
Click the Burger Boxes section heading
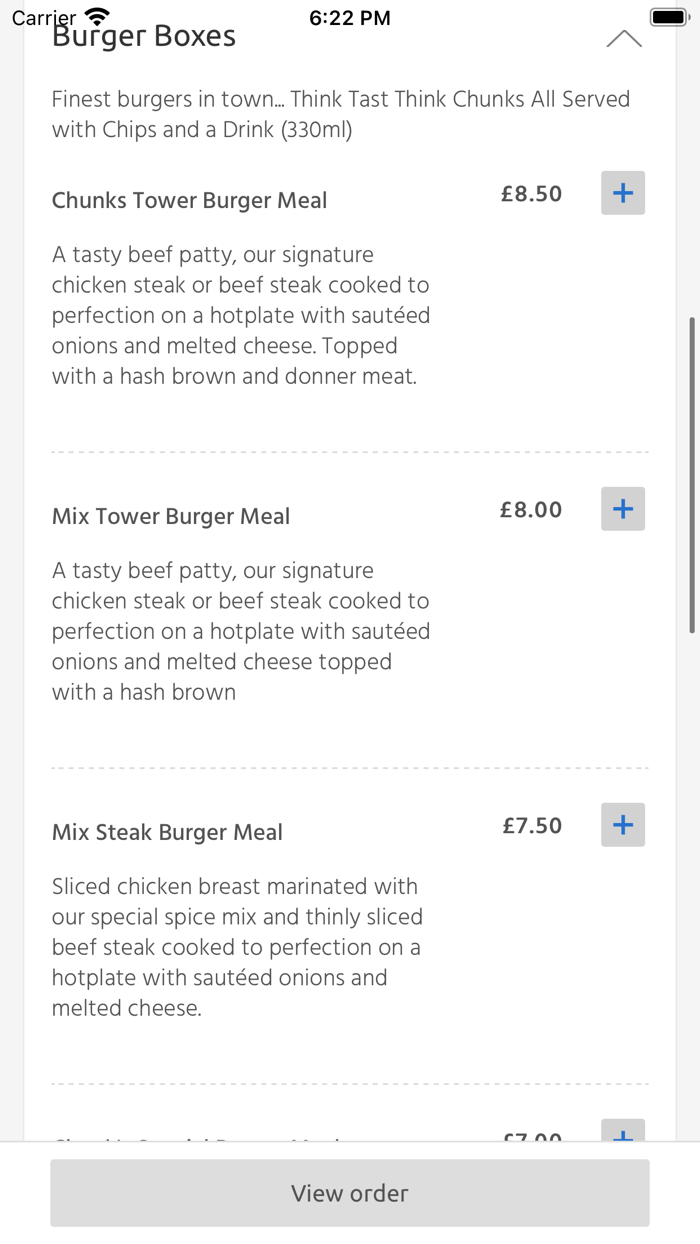(143, 34)
